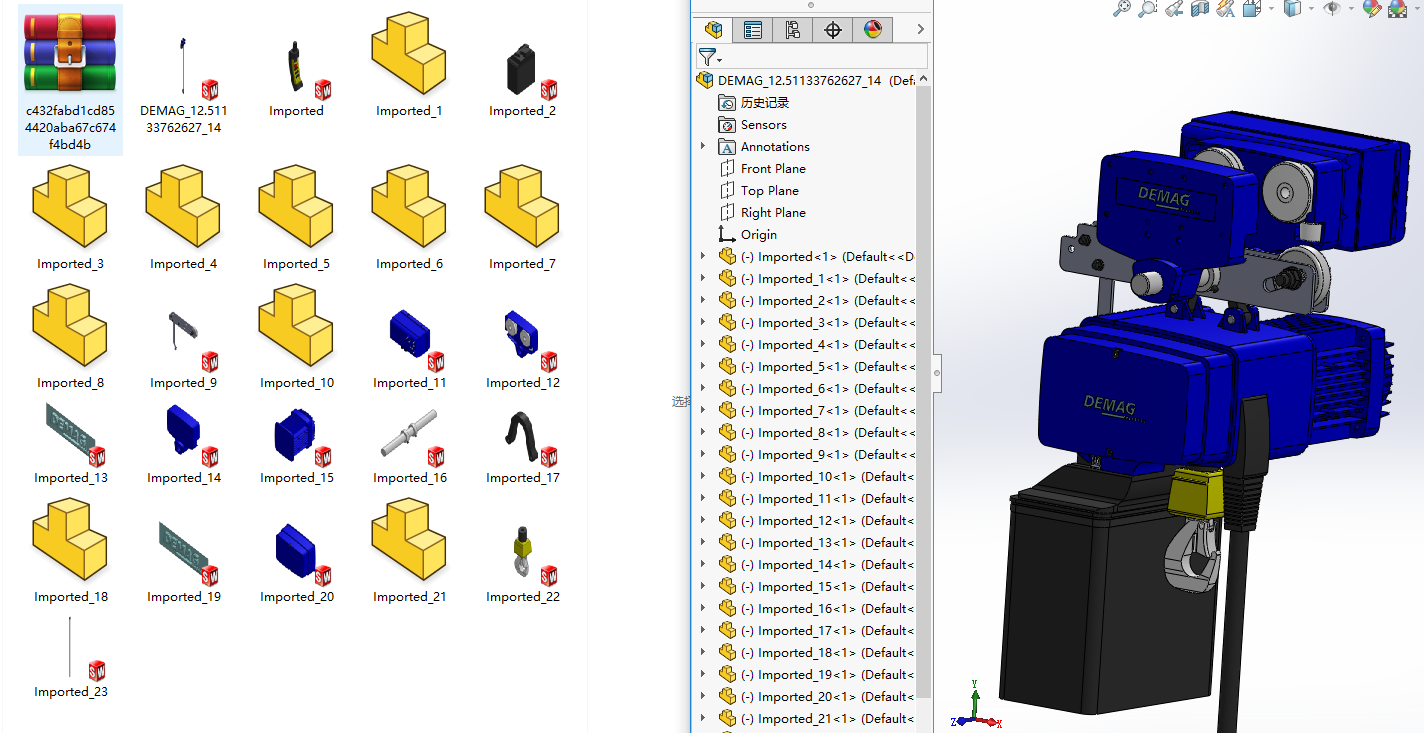Activate the Section View tool
The height and width of the screenshot is (733, 1424).
click(1200, 8)
